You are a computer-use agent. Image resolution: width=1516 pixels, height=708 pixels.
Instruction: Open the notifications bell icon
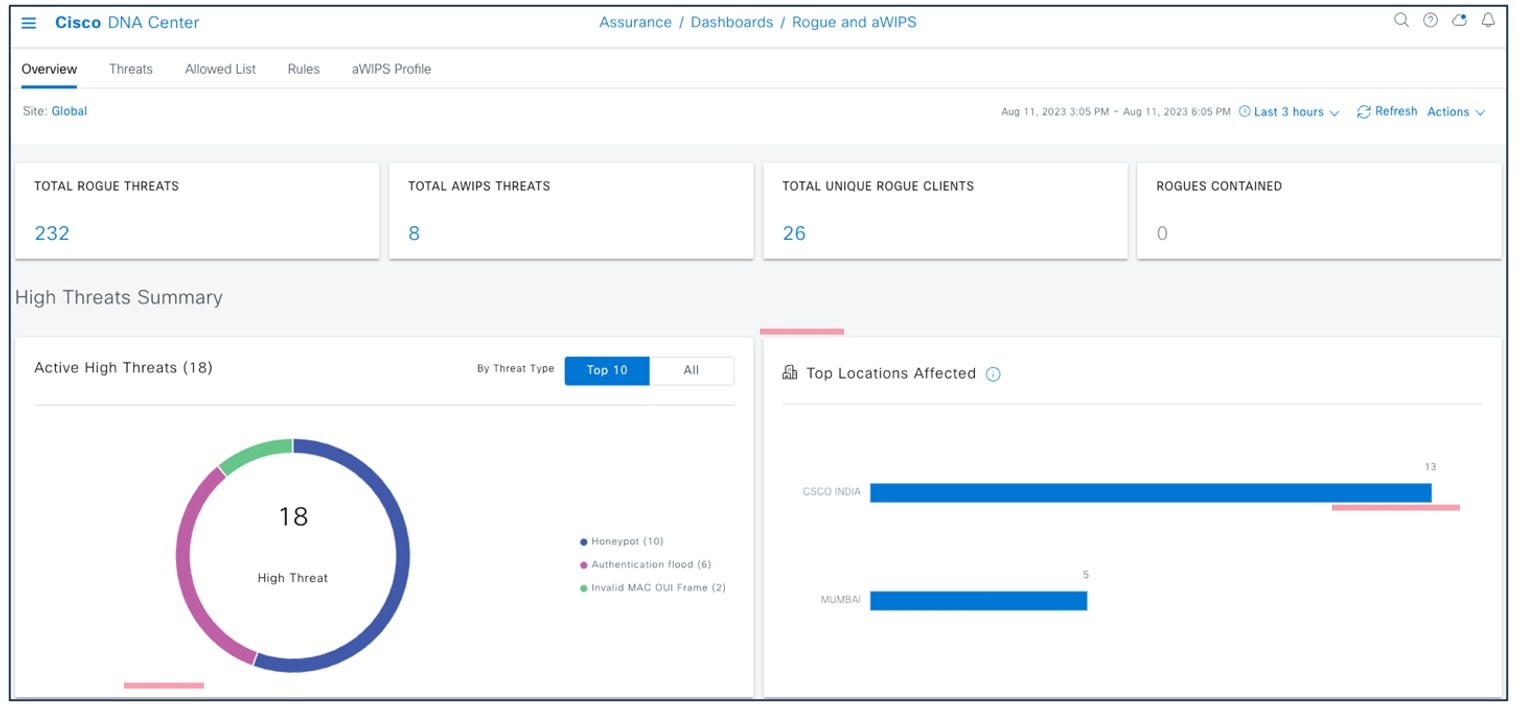(x=1488, y=20)
